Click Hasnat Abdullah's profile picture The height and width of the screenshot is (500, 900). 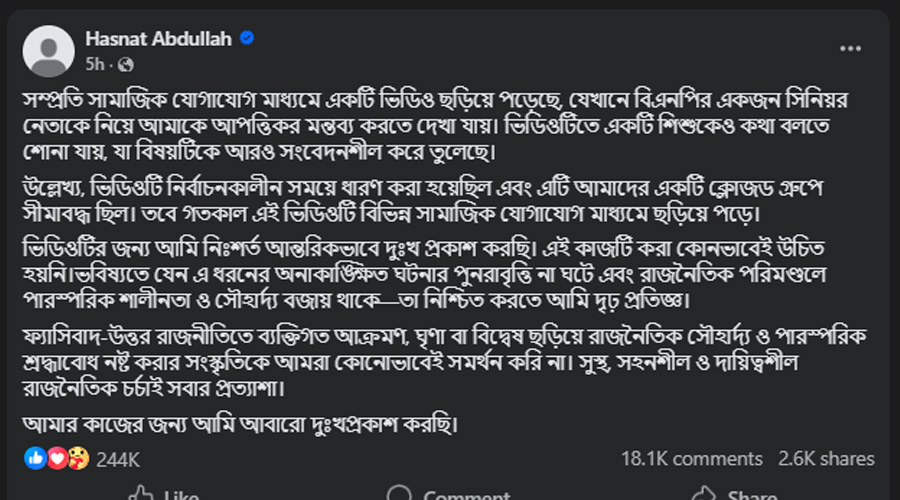[x=48, y=51]
